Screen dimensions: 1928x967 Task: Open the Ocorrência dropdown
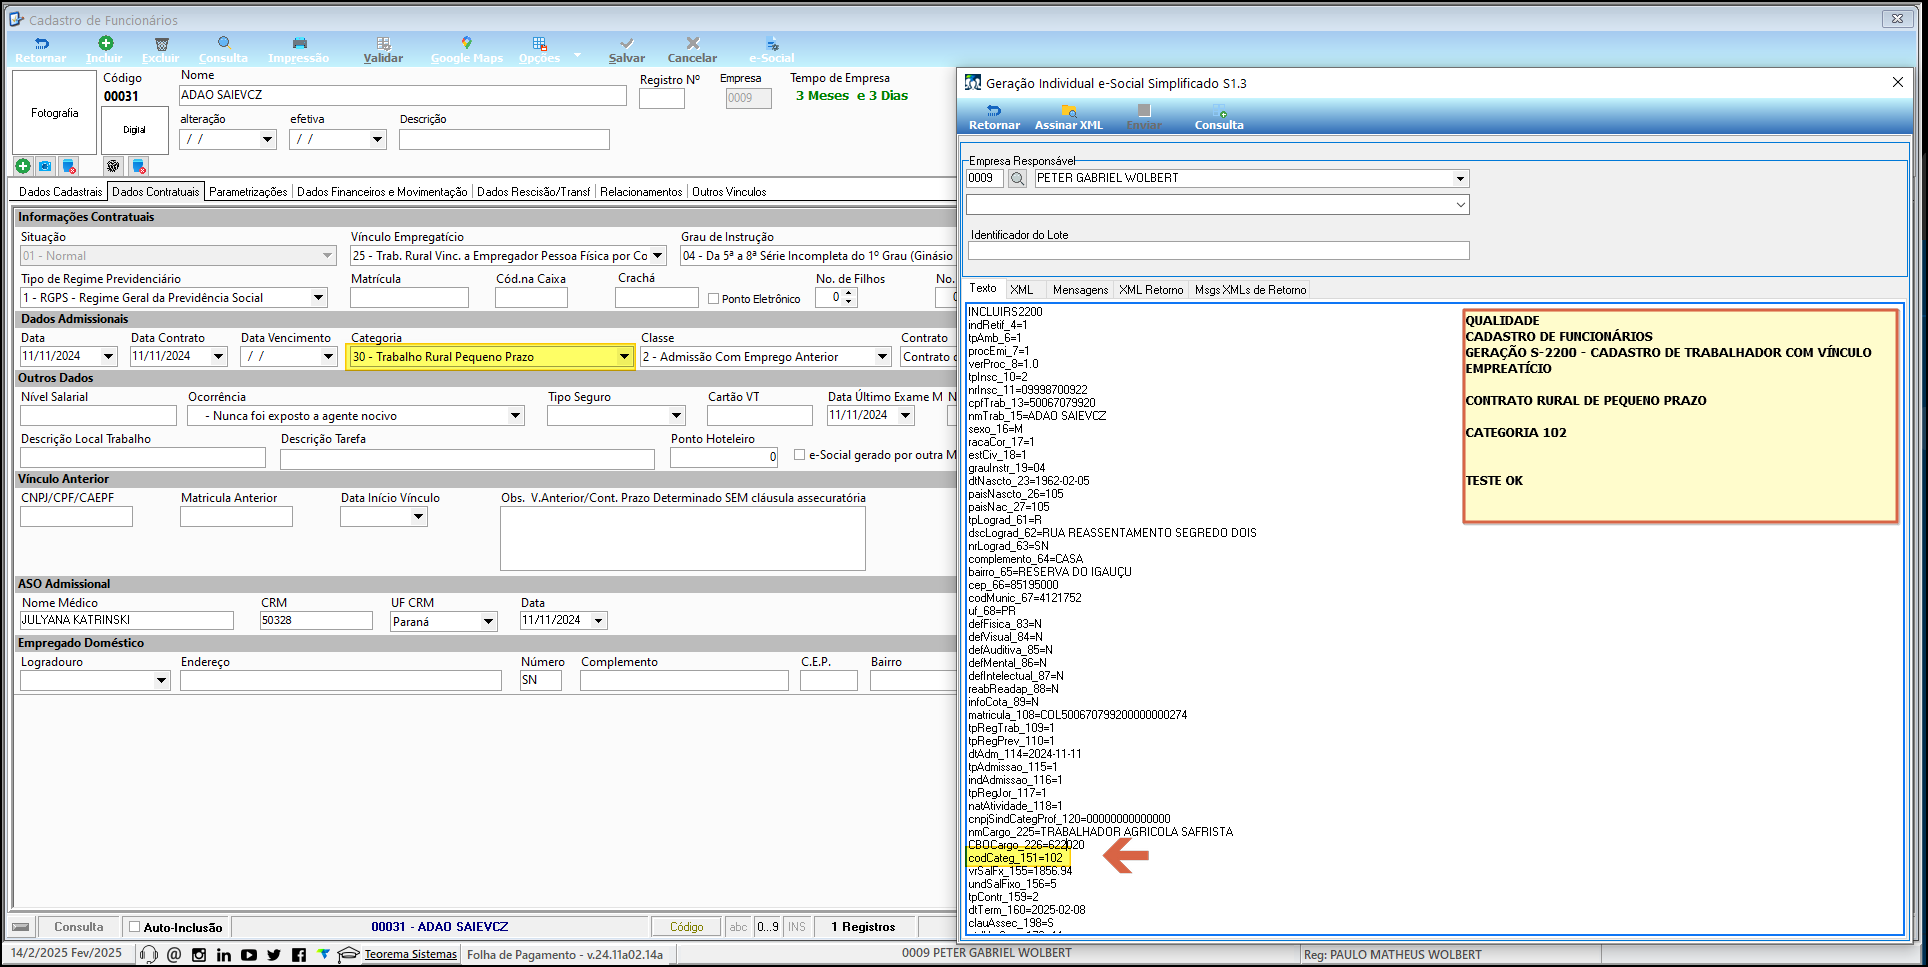[x=515, y=416]
